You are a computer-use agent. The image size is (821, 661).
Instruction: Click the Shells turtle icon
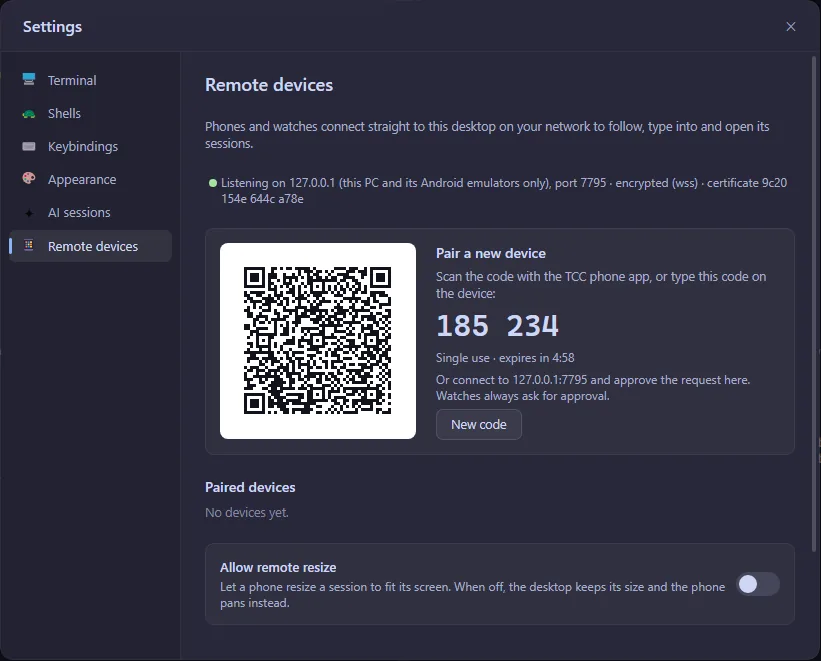(x=29, y=114)
